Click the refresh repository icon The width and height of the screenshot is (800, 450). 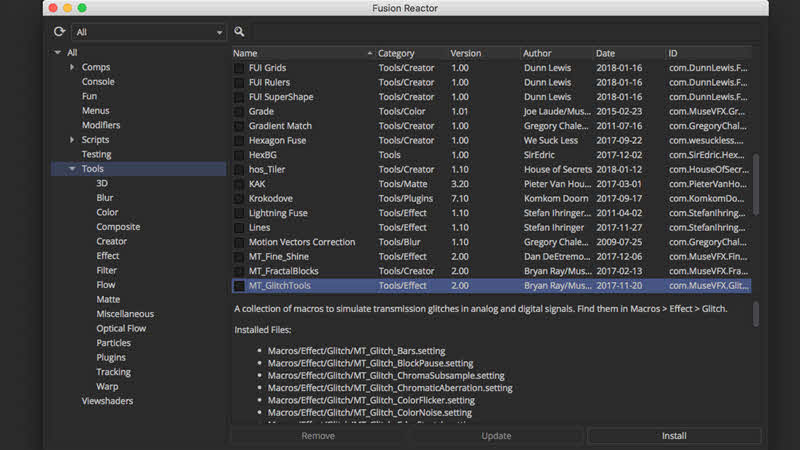pos(59,32)
